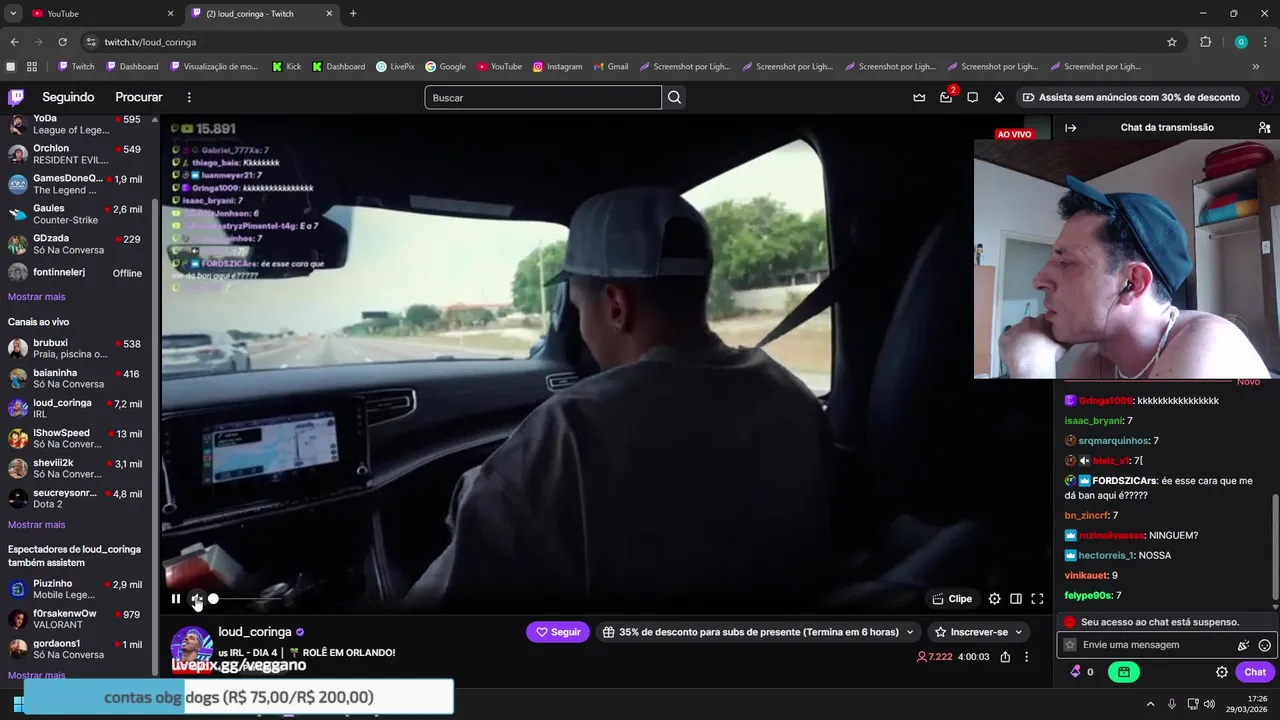Bookmark this page with star icon
The width and height of the screenshot is (1280, 720).
click(1172, 42)
